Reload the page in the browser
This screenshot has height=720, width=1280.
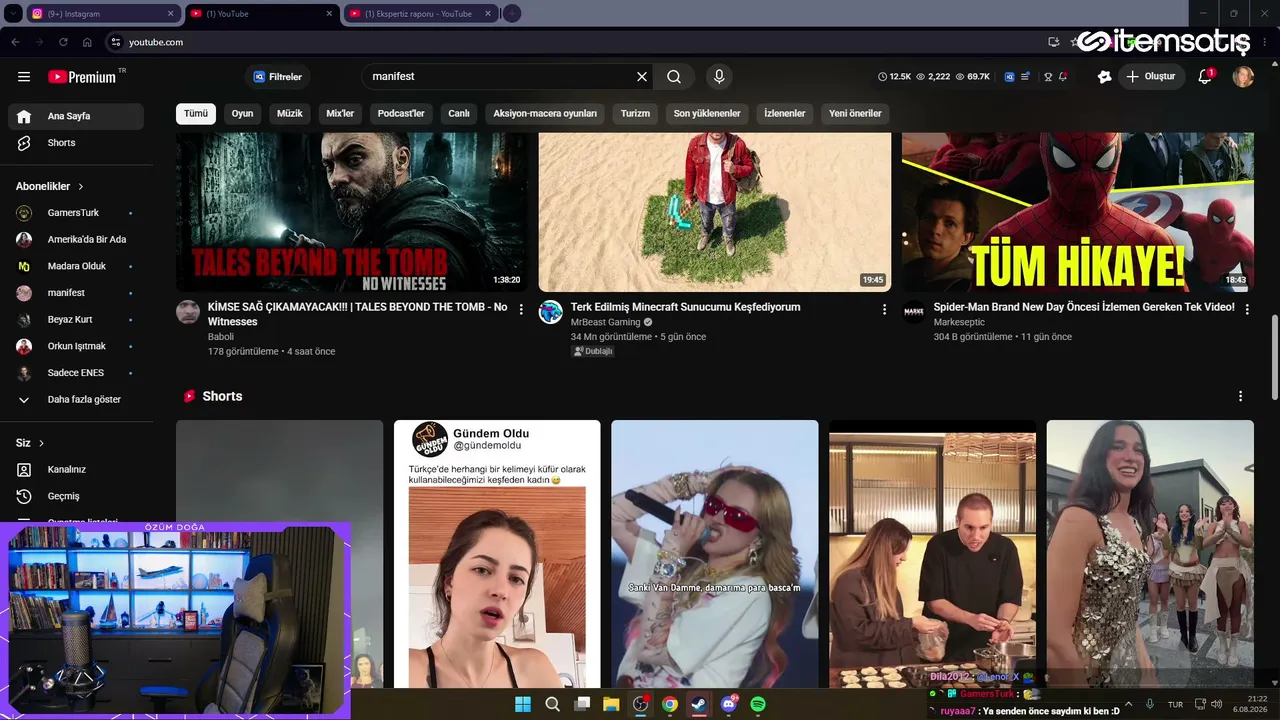[63, 42]
